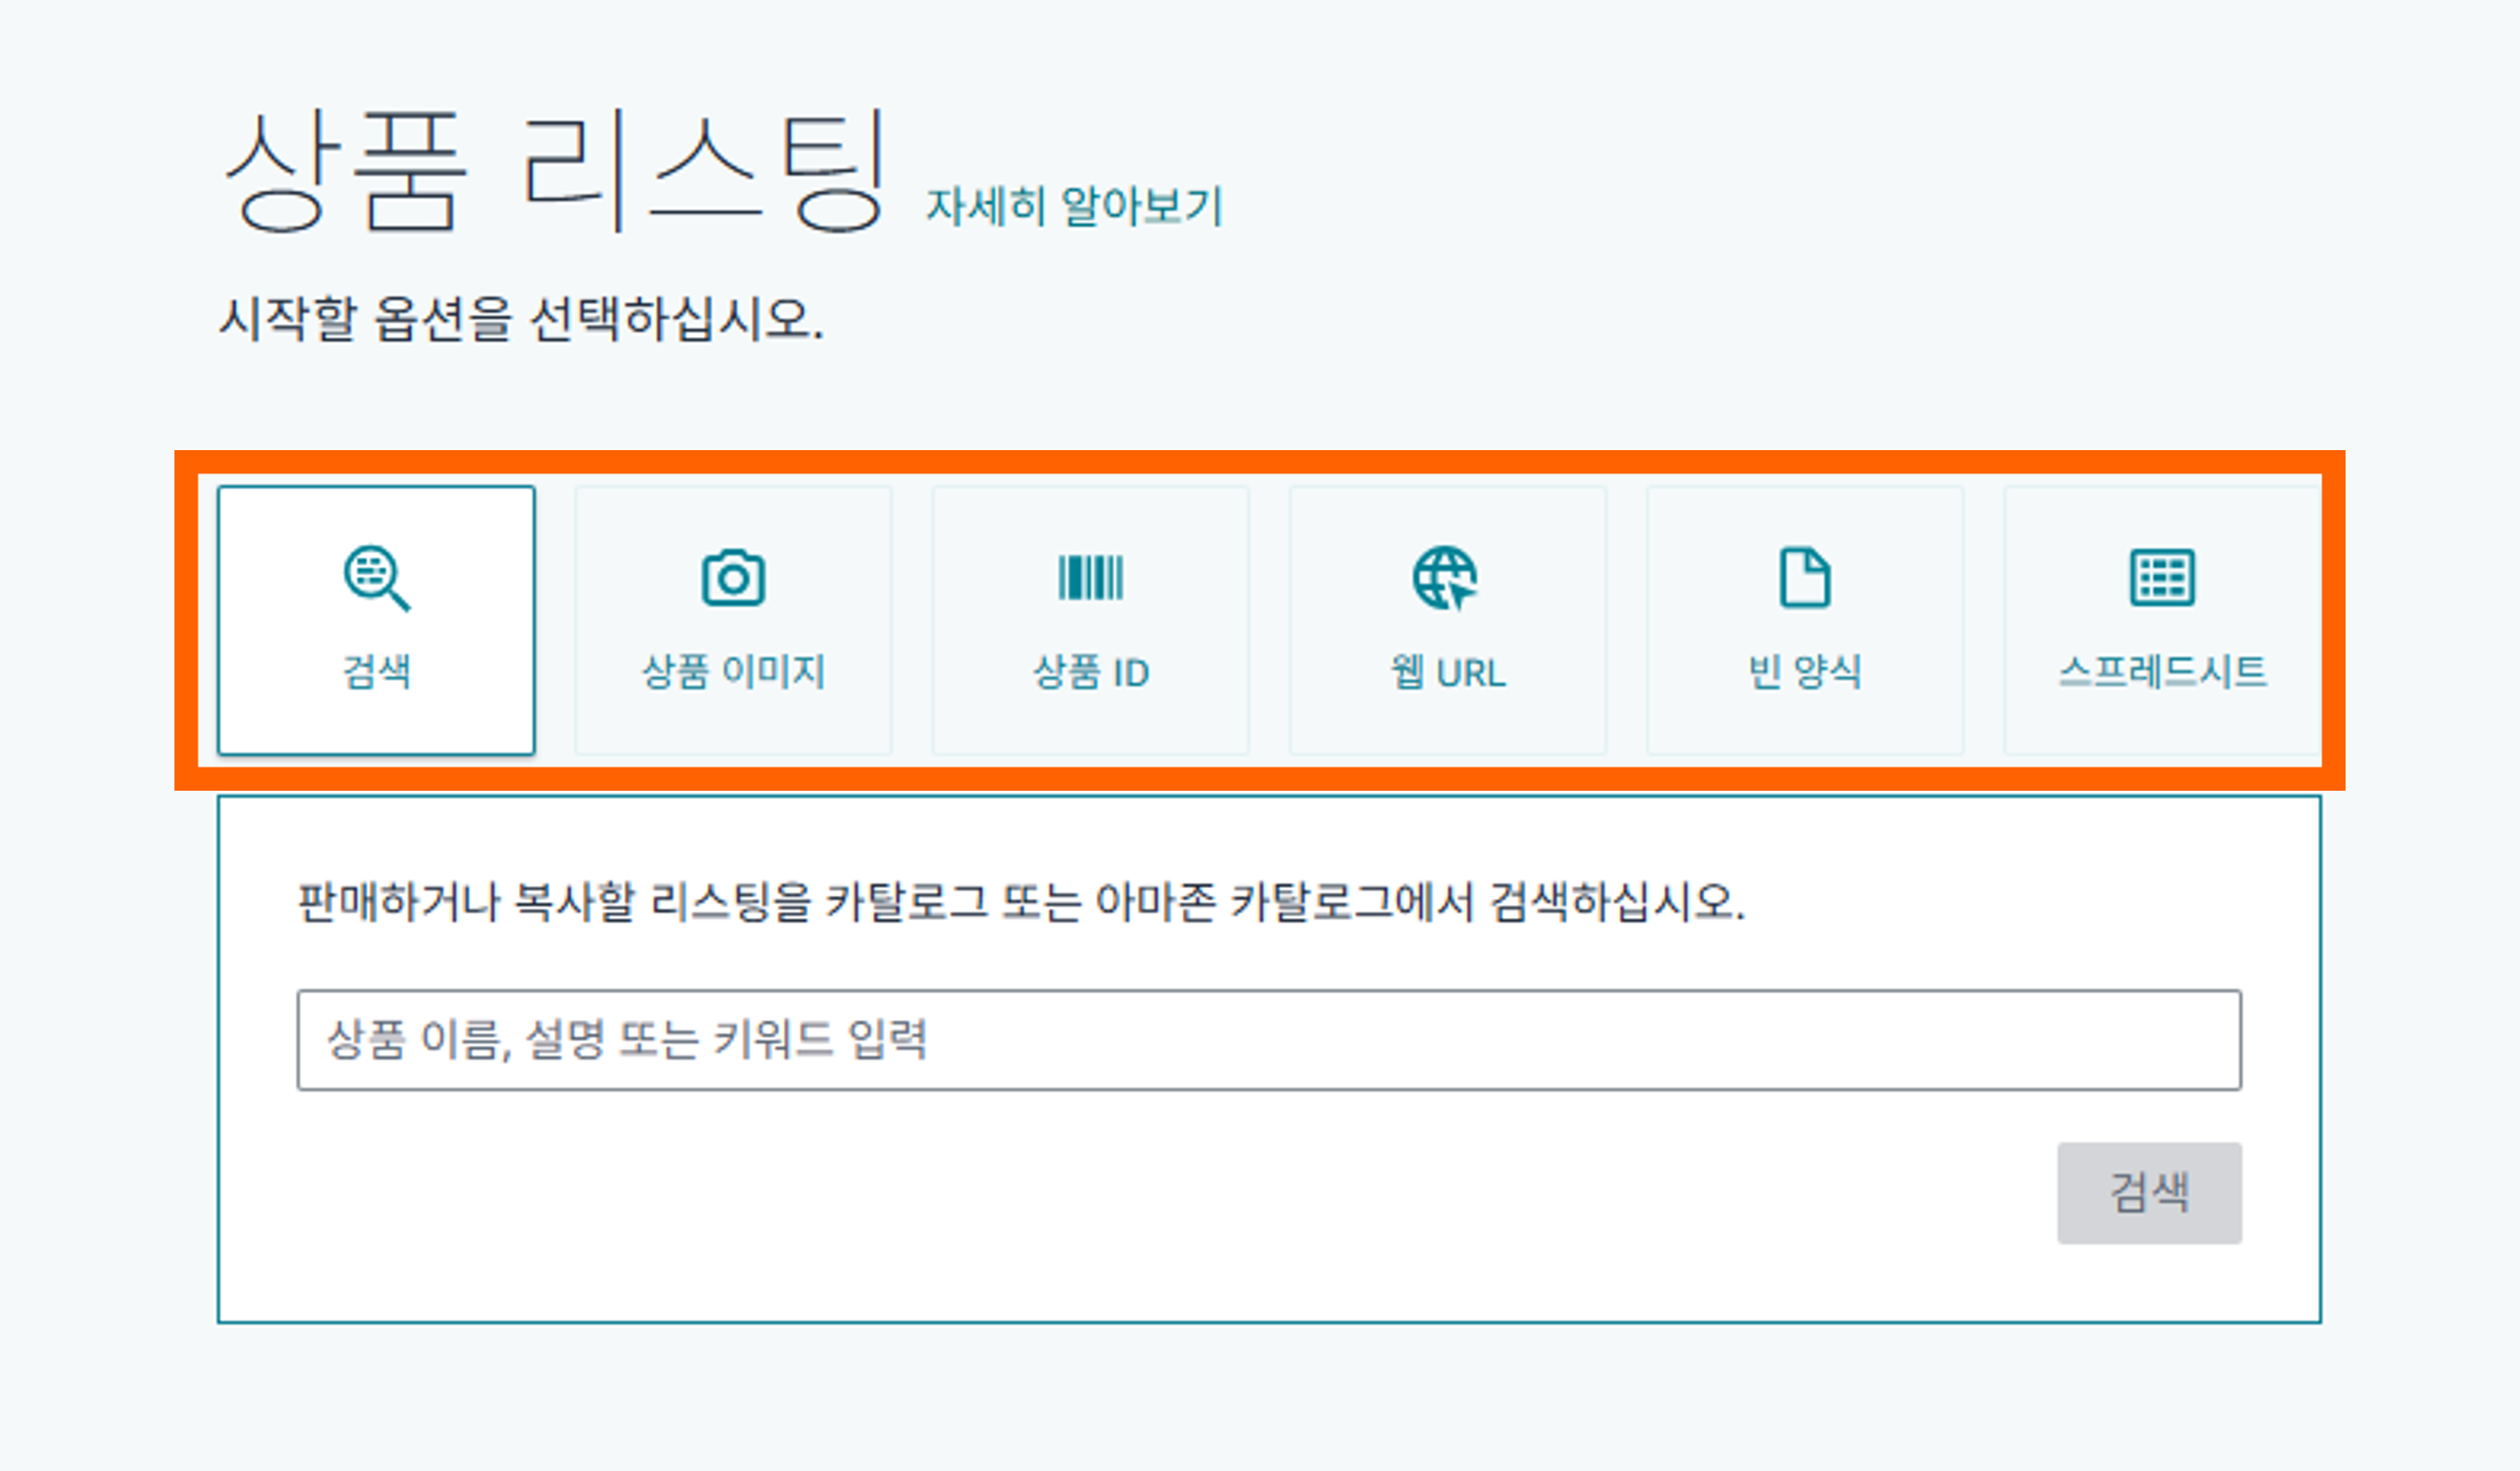Viewport: 2520px width, 1471px height.
Task: Open the 자세히 알아보기 link
Action: pyautogui.click(x=1074, y=207)
